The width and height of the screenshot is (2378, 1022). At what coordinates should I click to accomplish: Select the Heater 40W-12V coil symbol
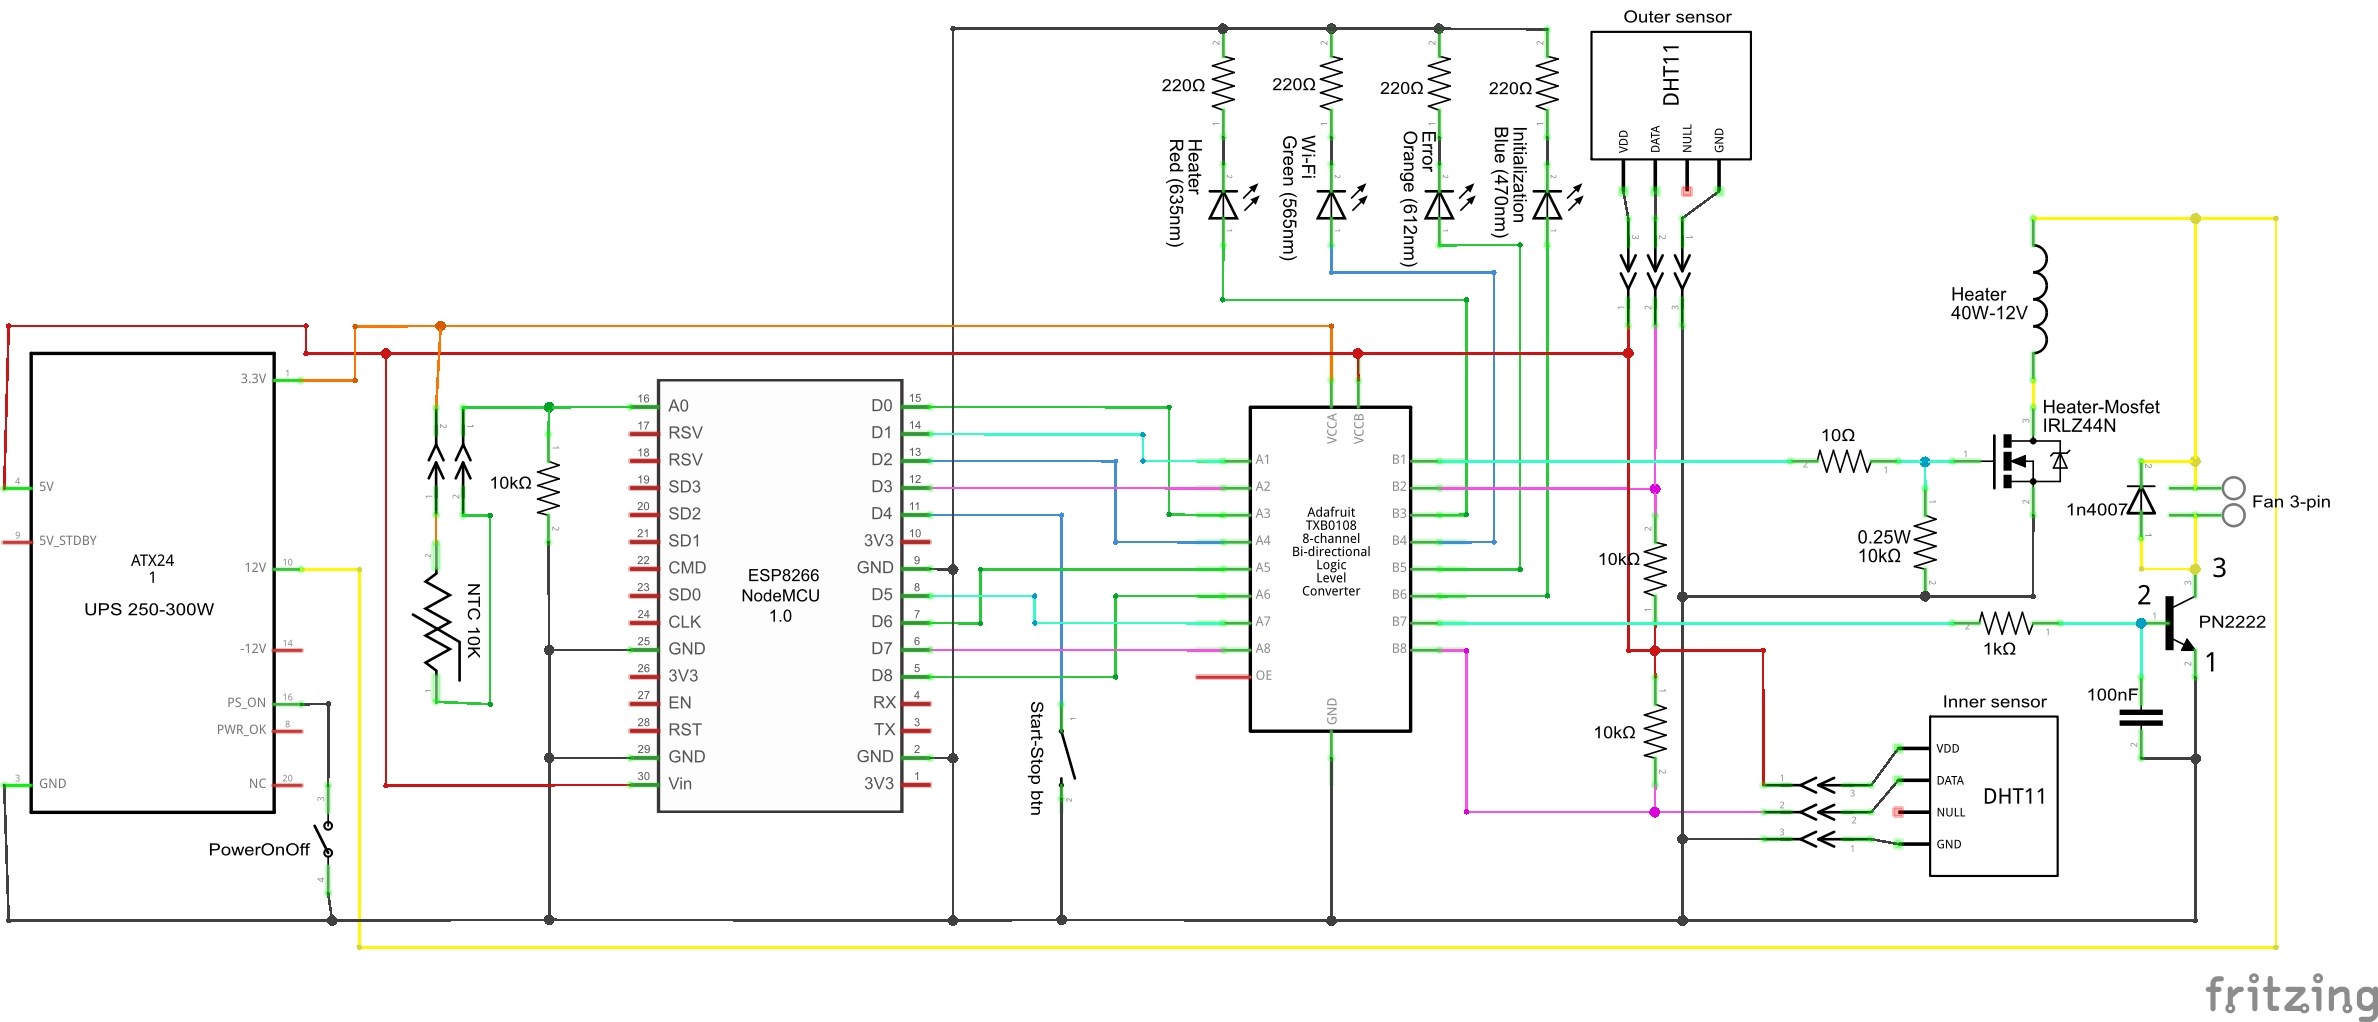pos(2039,300)
